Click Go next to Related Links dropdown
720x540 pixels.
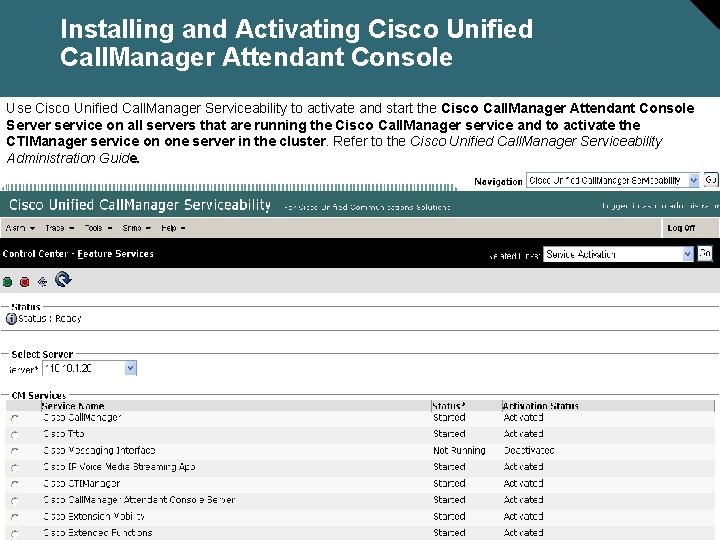pyautogui.click(x=705, y=253)
